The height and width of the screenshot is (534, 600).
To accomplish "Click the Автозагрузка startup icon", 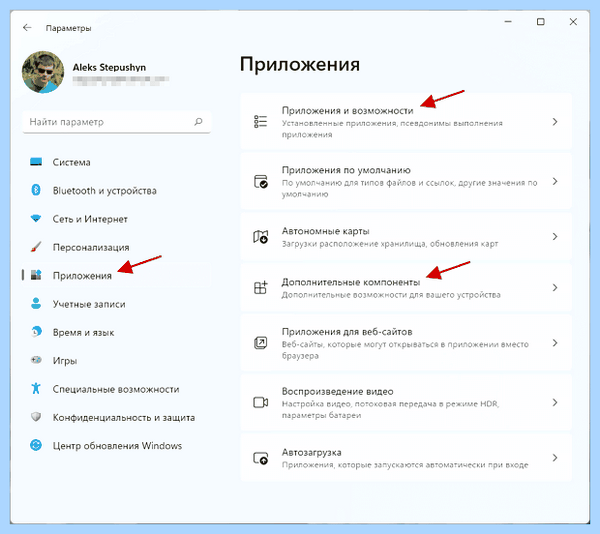I will [261, 458].
